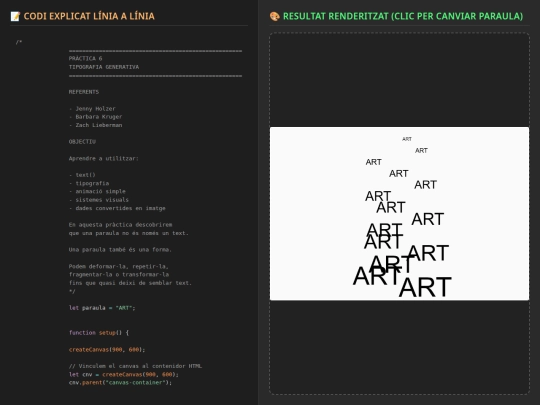Click the 'OBJECTIU' comment line

[x=82, y=142]
